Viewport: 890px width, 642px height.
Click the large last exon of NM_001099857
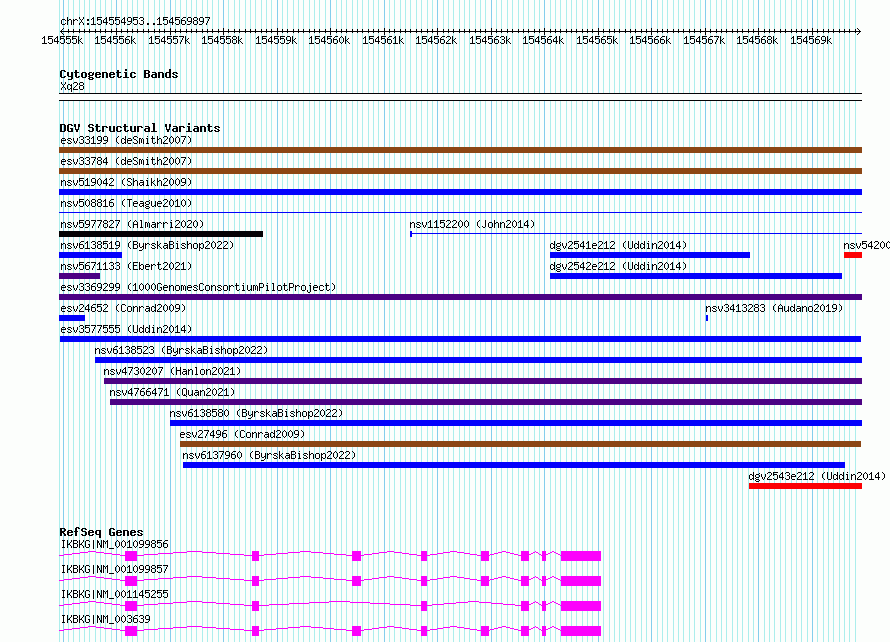(x=581, y=581)
